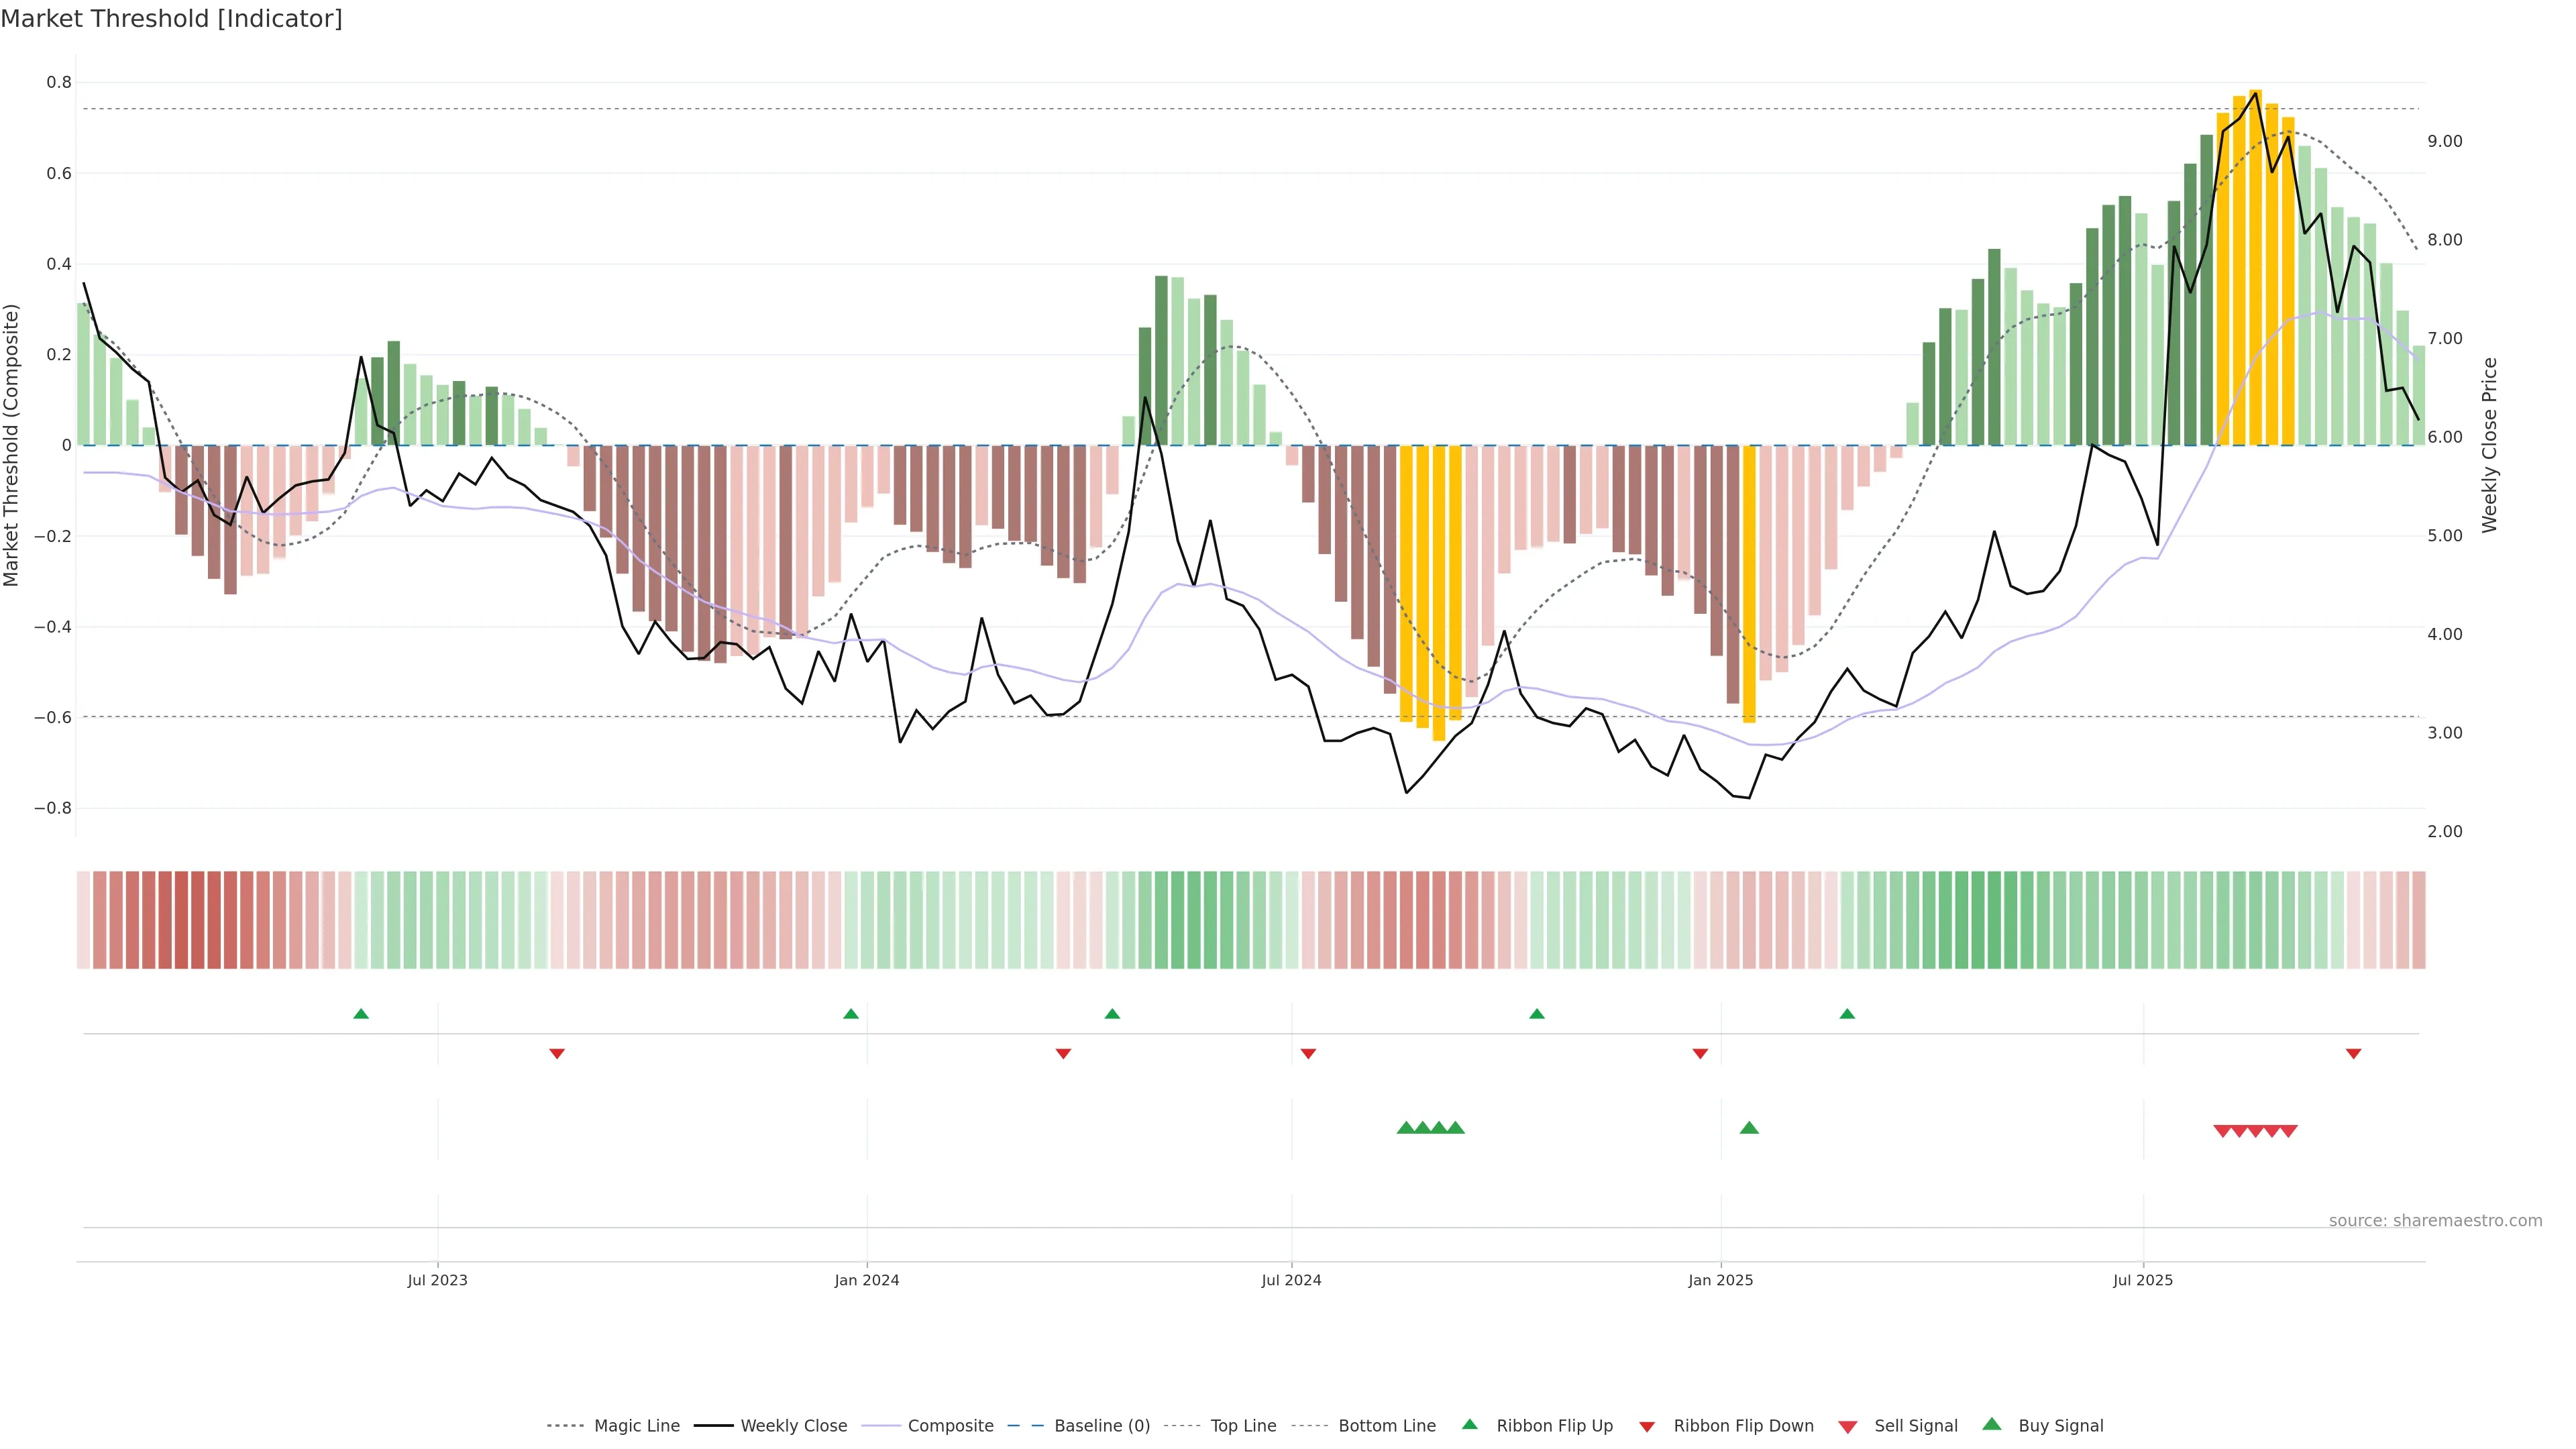
Task: Select the Jan 2025 x-axis label
Action: point(1720,1280)
